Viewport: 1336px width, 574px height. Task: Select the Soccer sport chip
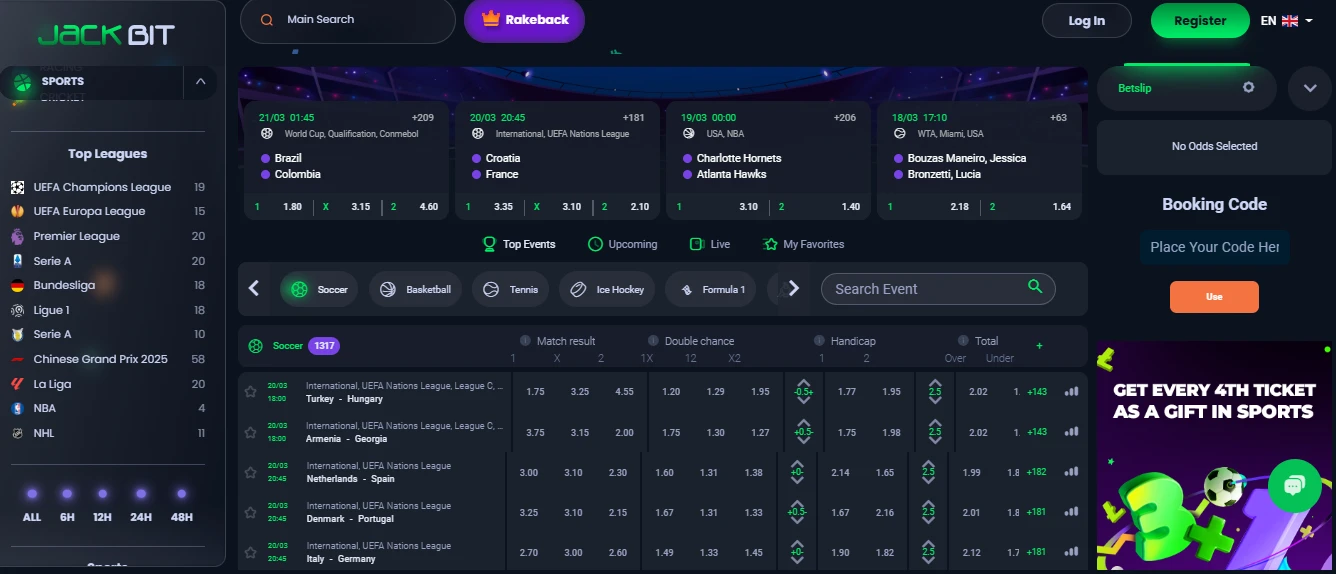coord(319,290)
